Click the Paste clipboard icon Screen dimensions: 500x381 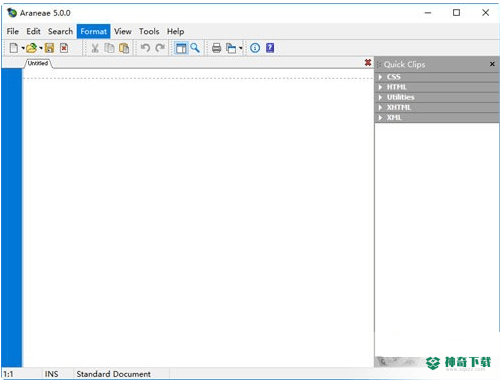coord(124,48)
